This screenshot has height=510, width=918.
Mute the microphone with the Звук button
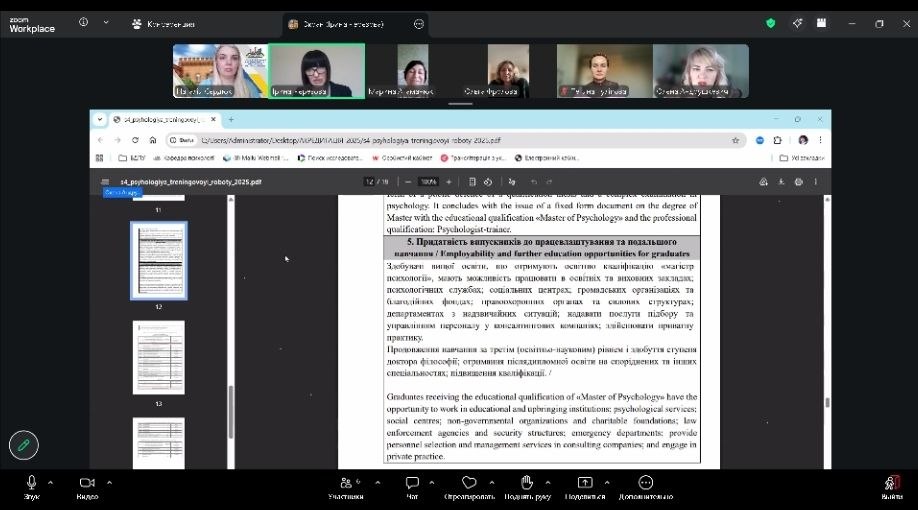point(32,485)
